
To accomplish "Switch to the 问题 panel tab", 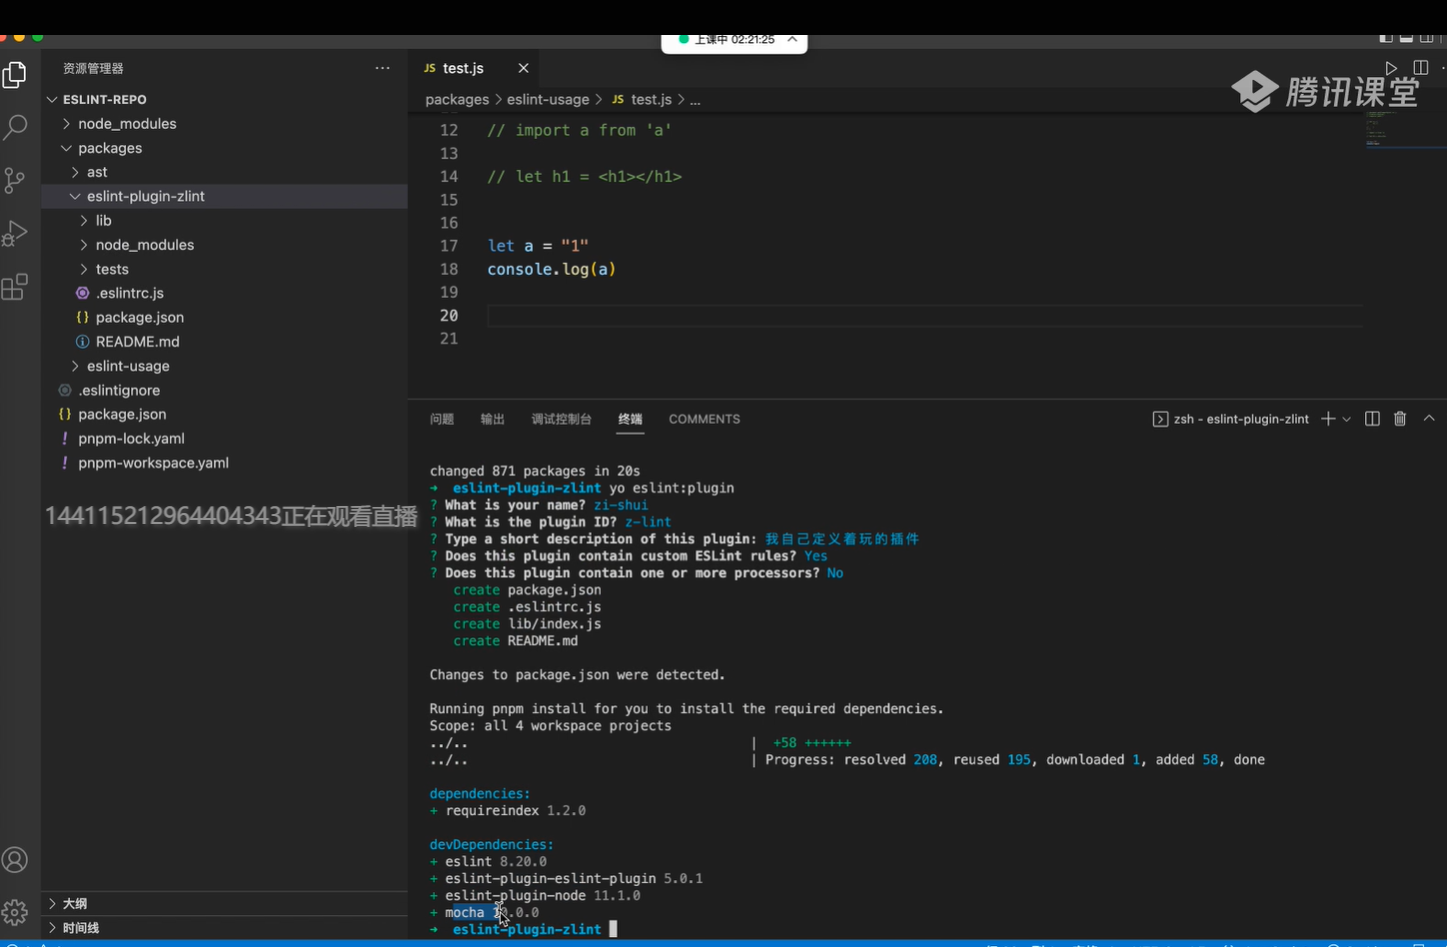I will click(x=441, y=419).
